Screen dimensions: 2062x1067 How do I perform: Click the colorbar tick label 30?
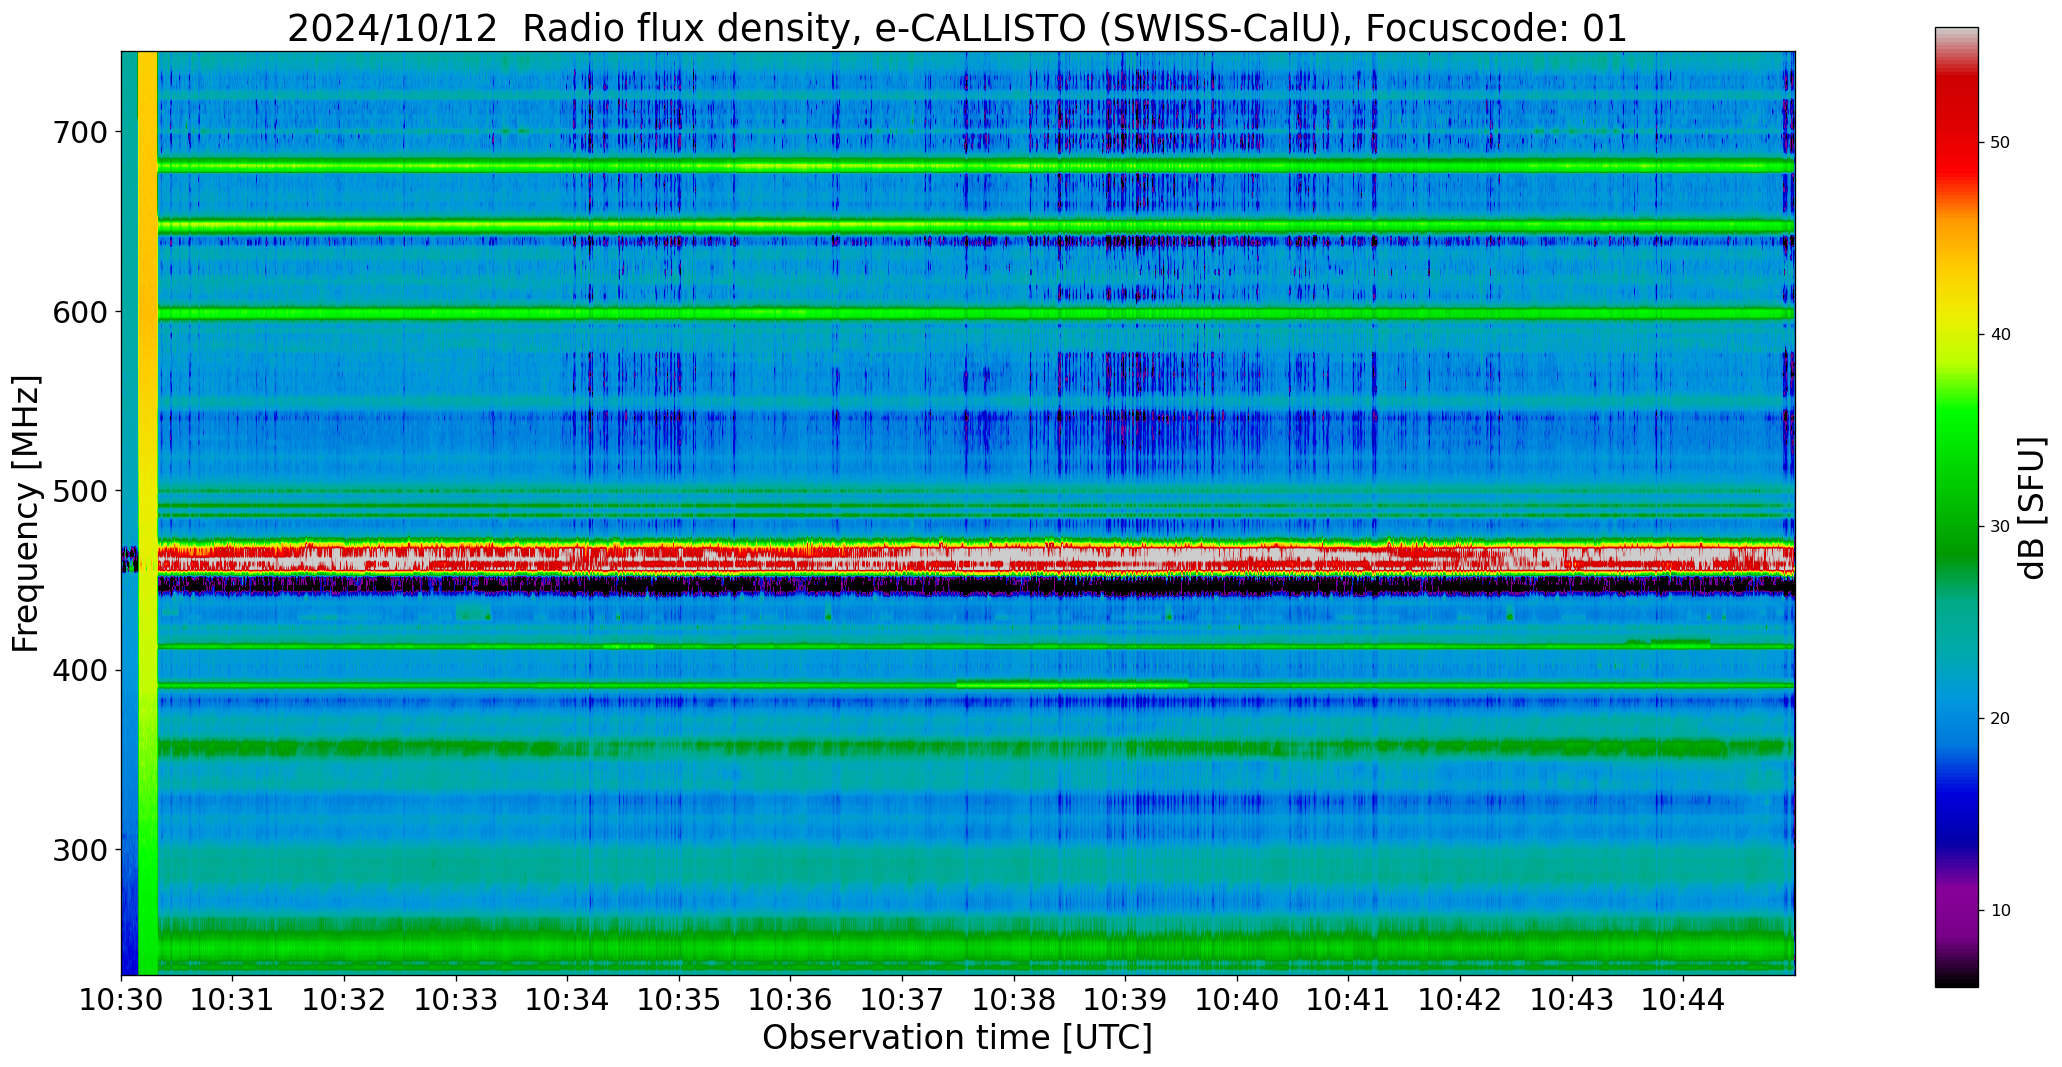coord(2000,527)
